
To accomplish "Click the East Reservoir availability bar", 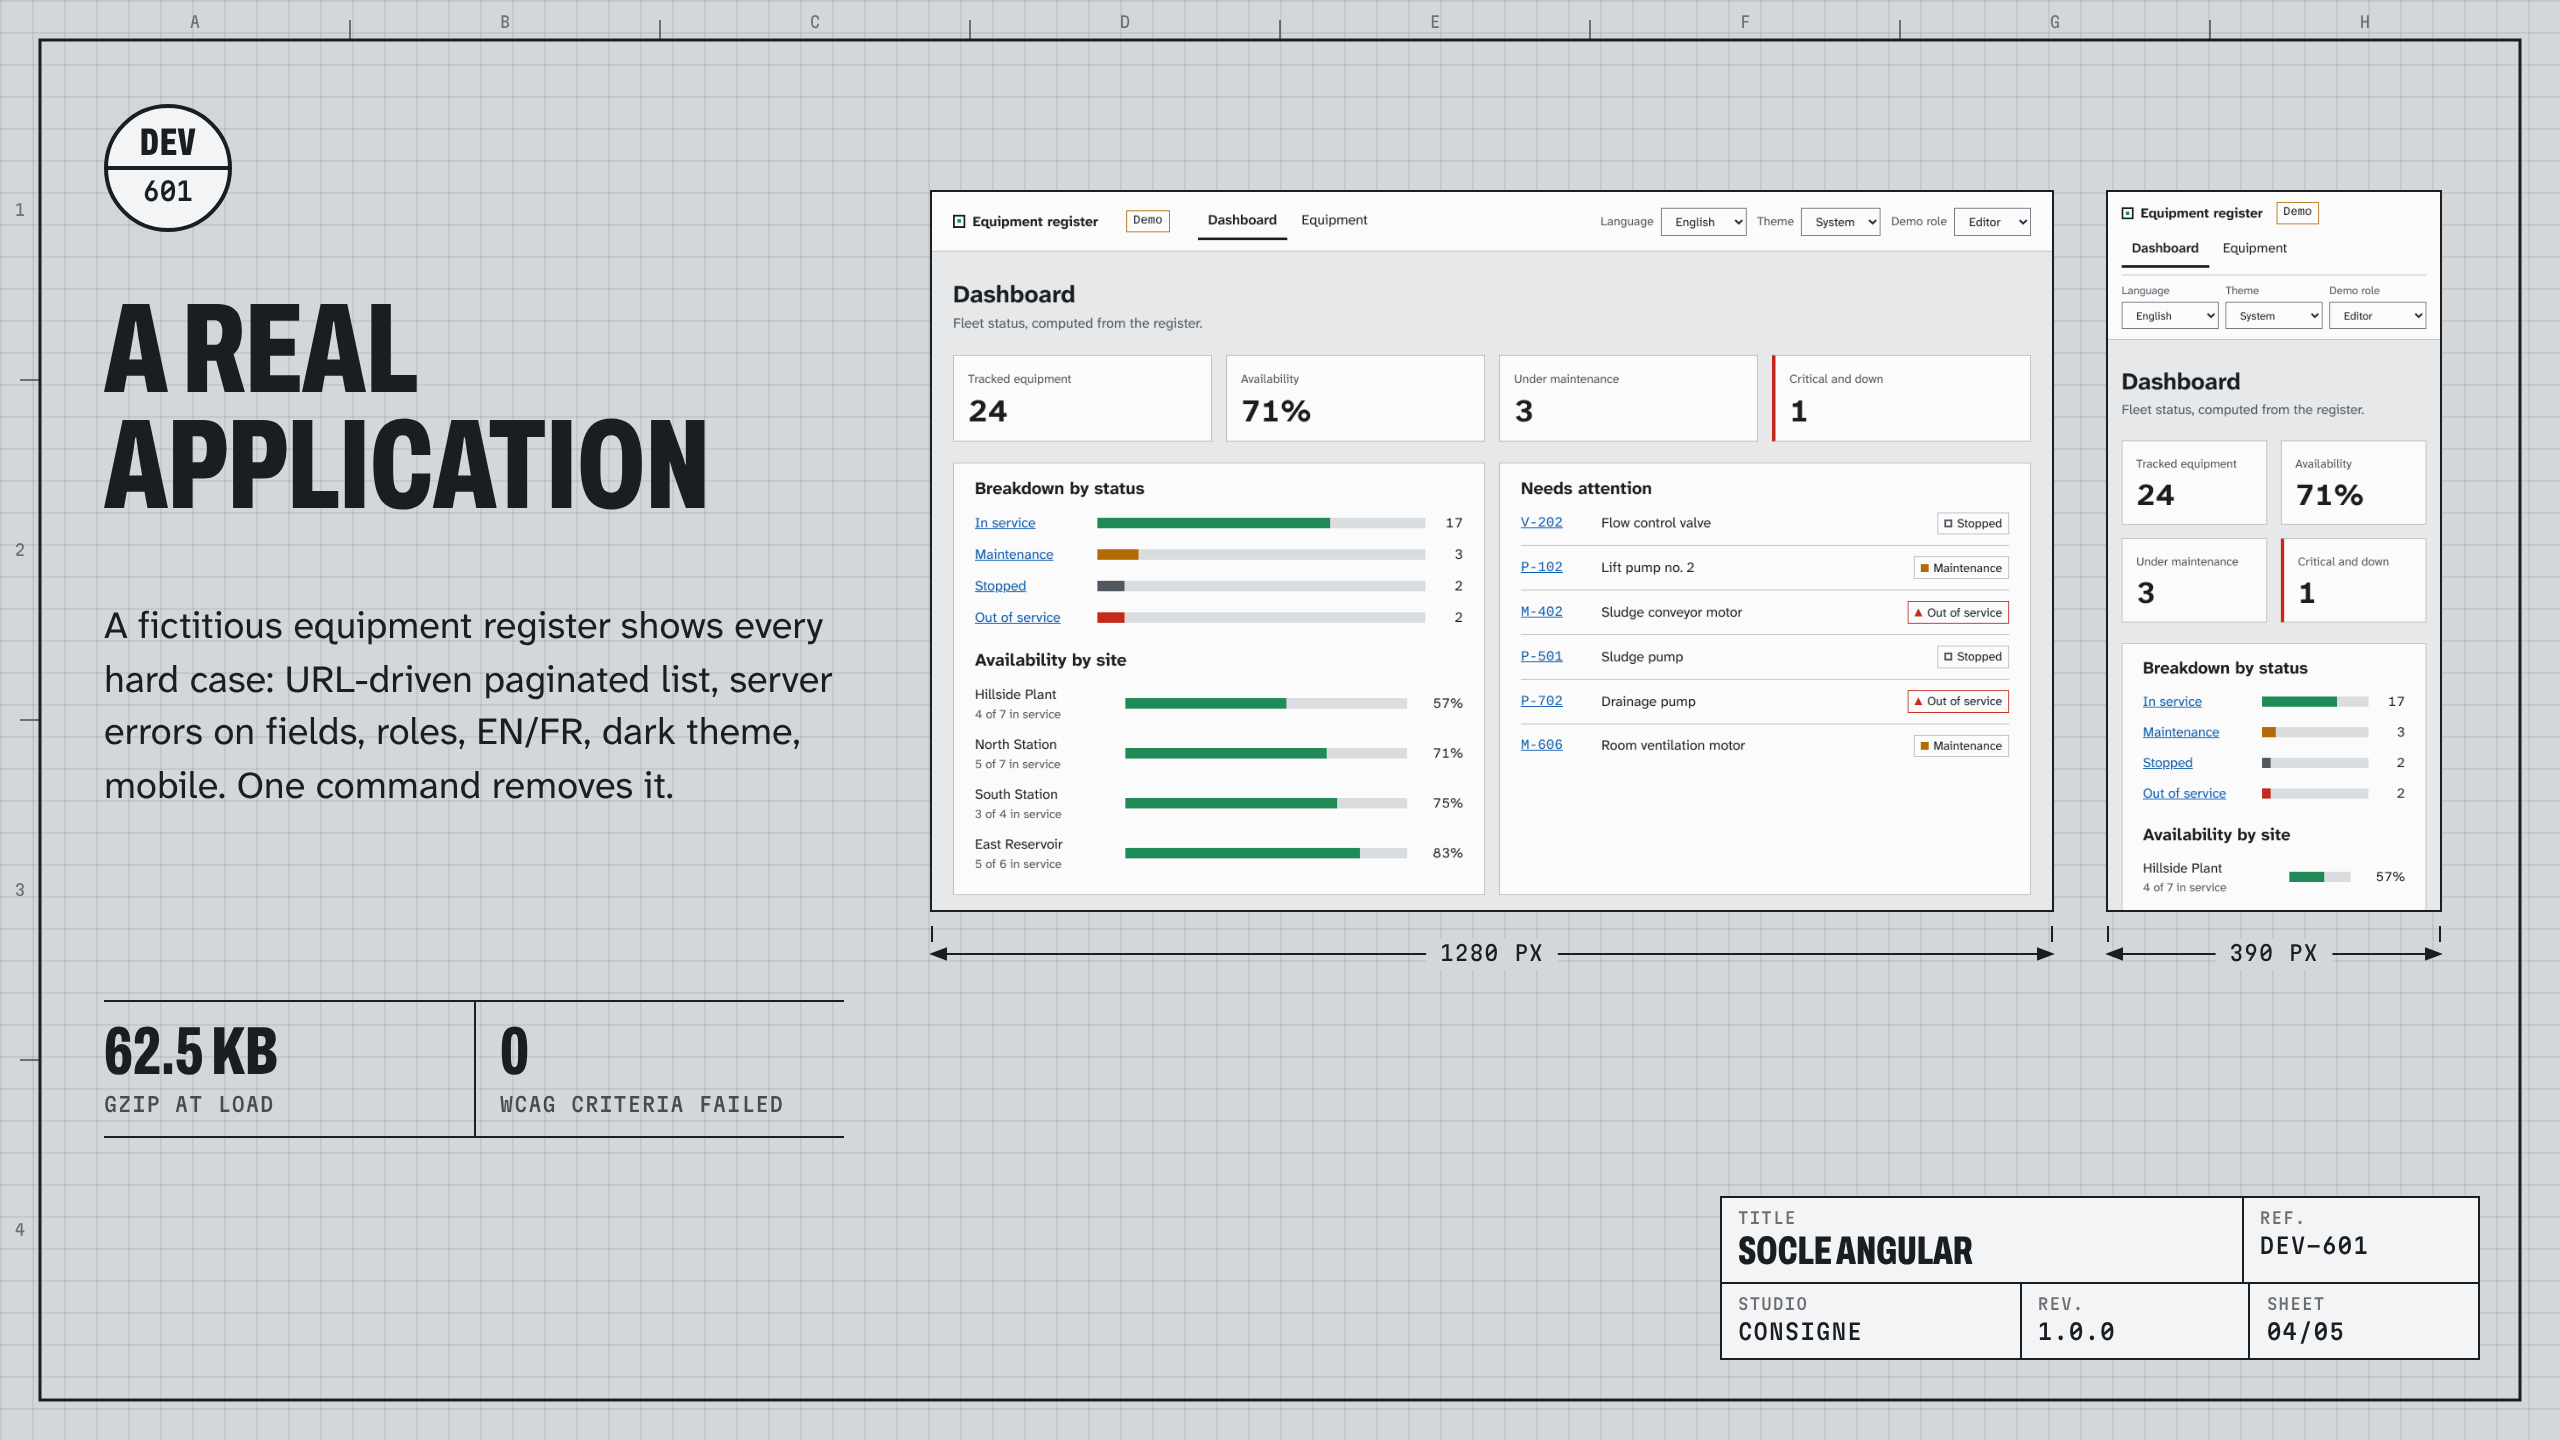I will (x=1266, y=854).
